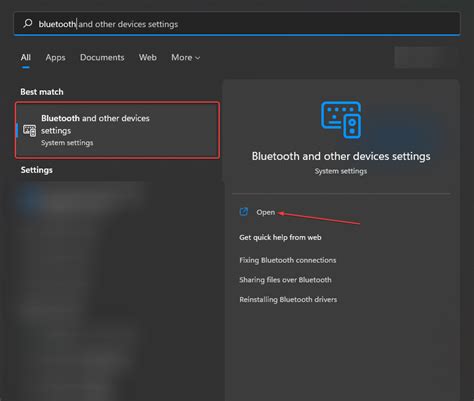
Task: Click the Best match heading
Action: pos(42,92)
